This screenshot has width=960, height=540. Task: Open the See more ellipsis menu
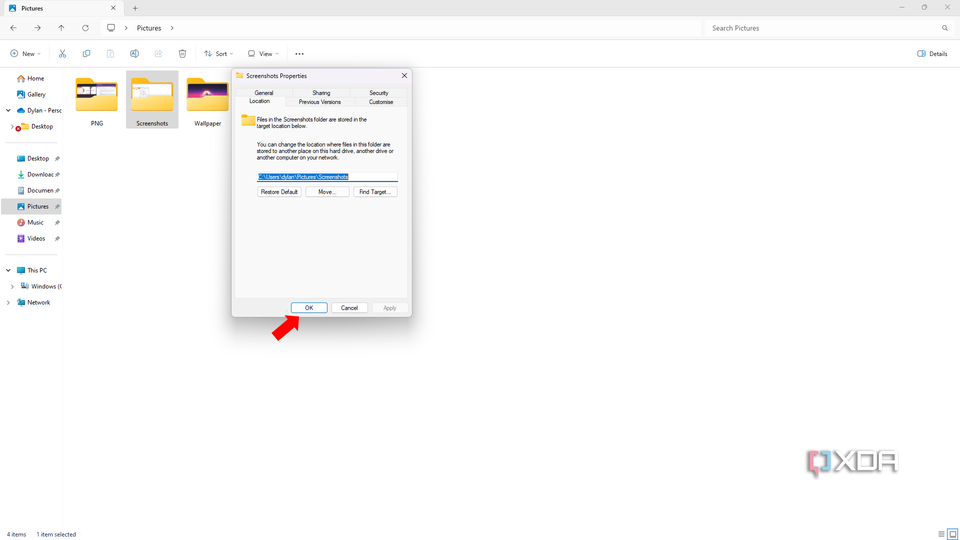click(x=299, y=54)
